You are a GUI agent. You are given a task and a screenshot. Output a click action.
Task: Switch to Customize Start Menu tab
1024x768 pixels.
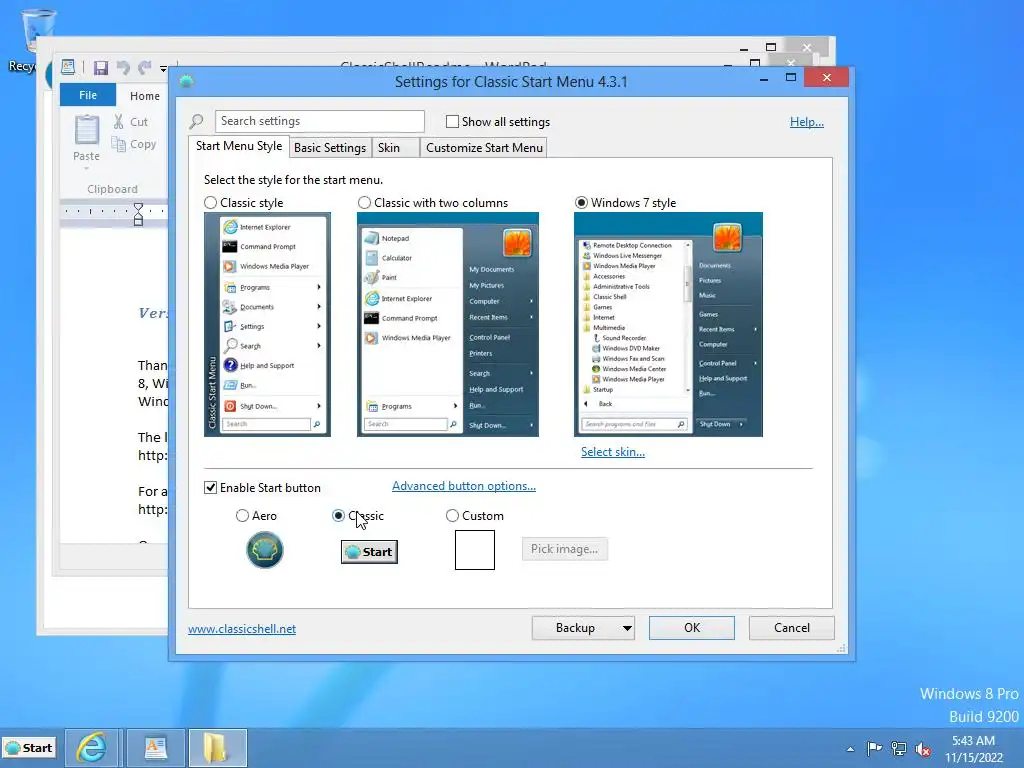click(484, 148)
